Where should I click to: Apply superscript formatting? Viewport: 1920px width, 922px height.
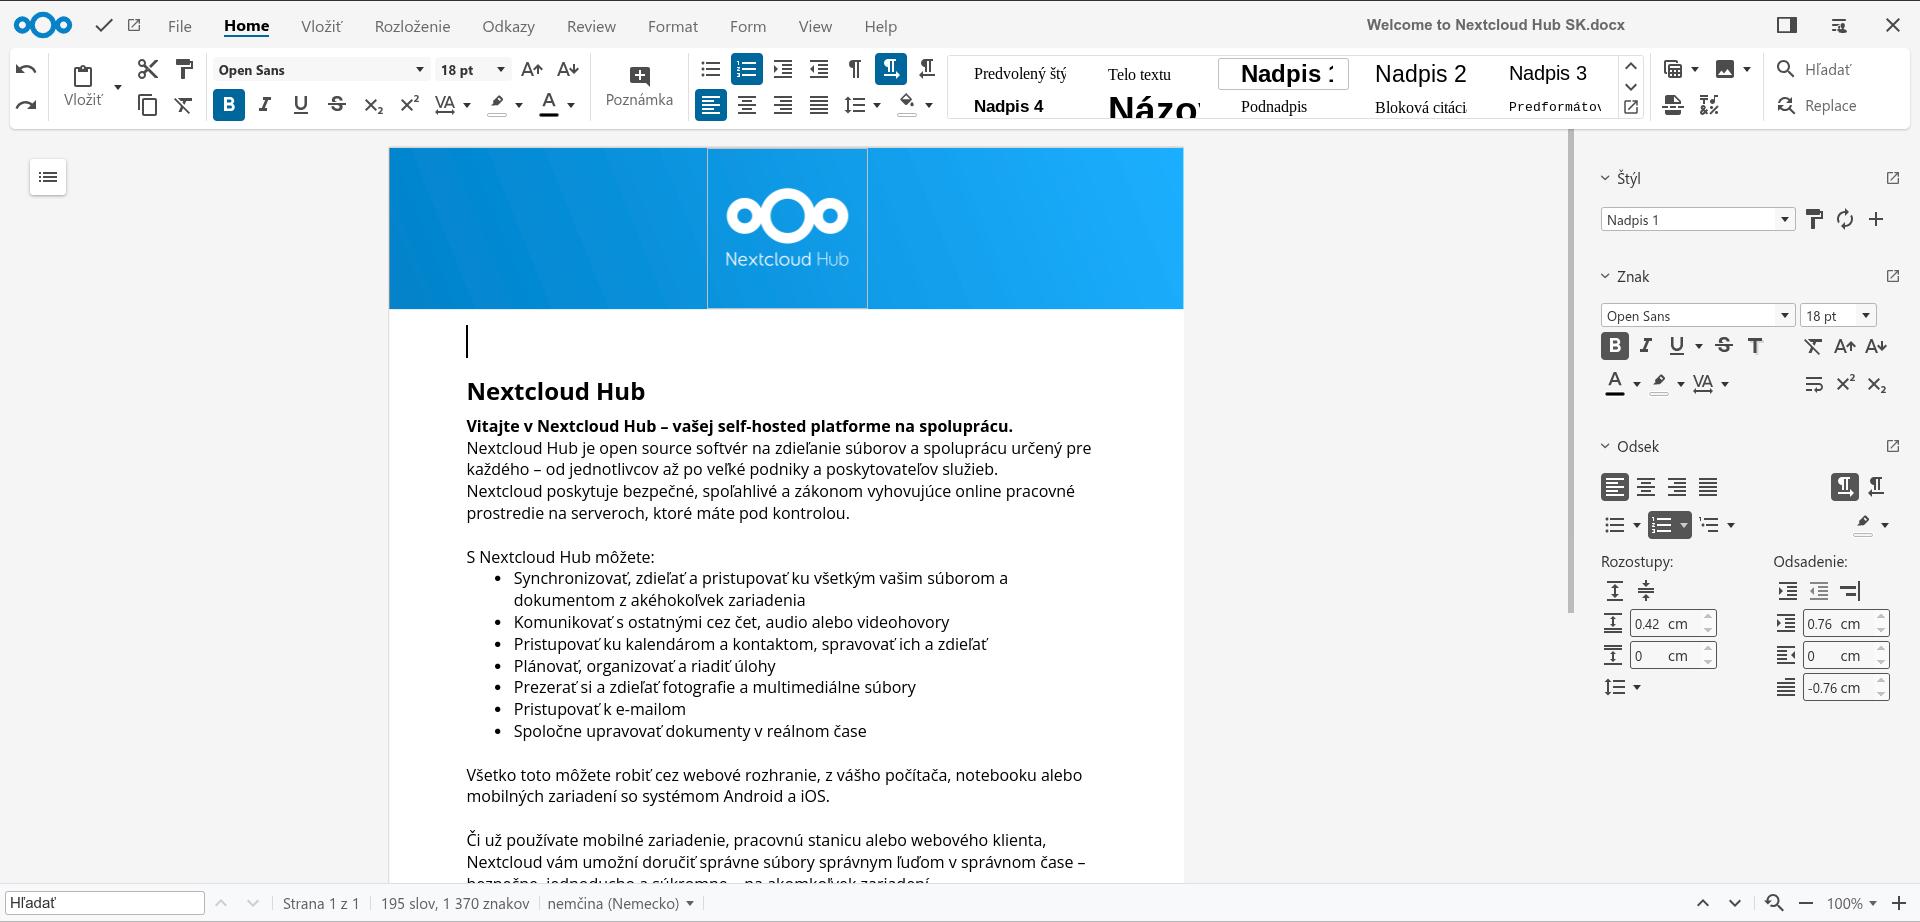click(409, 103)
